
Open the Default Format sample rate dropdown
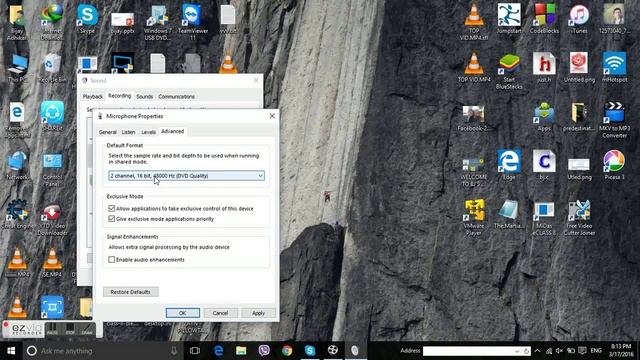[187, 176]
